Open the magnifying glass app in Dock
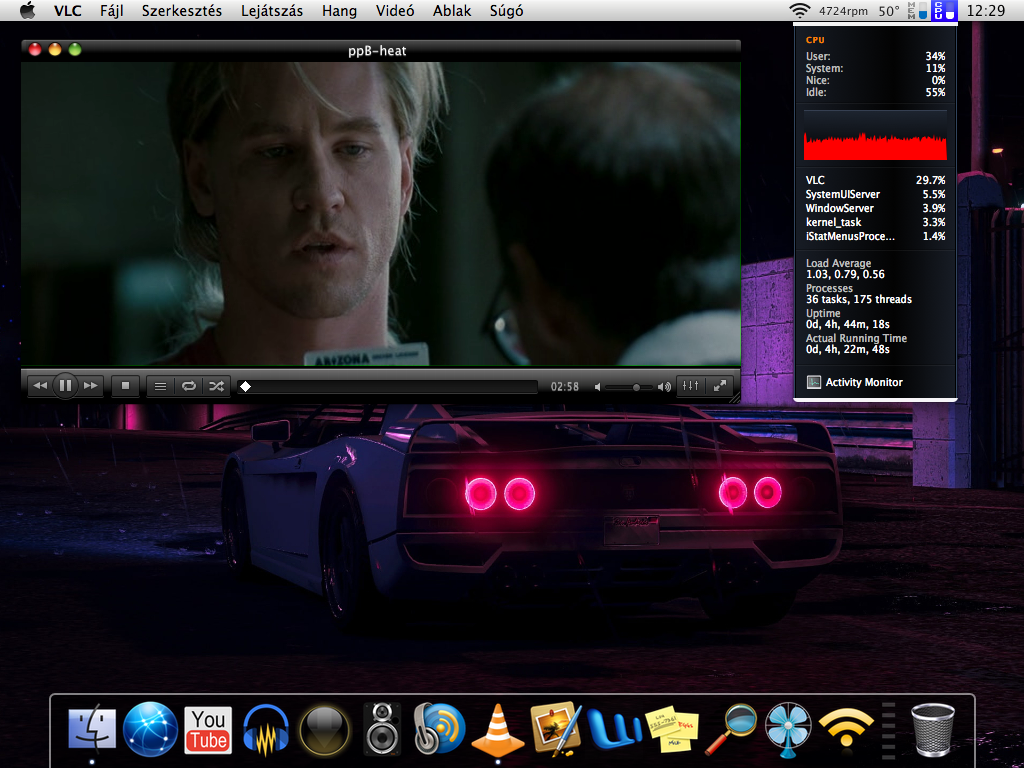 click(731, 729)
